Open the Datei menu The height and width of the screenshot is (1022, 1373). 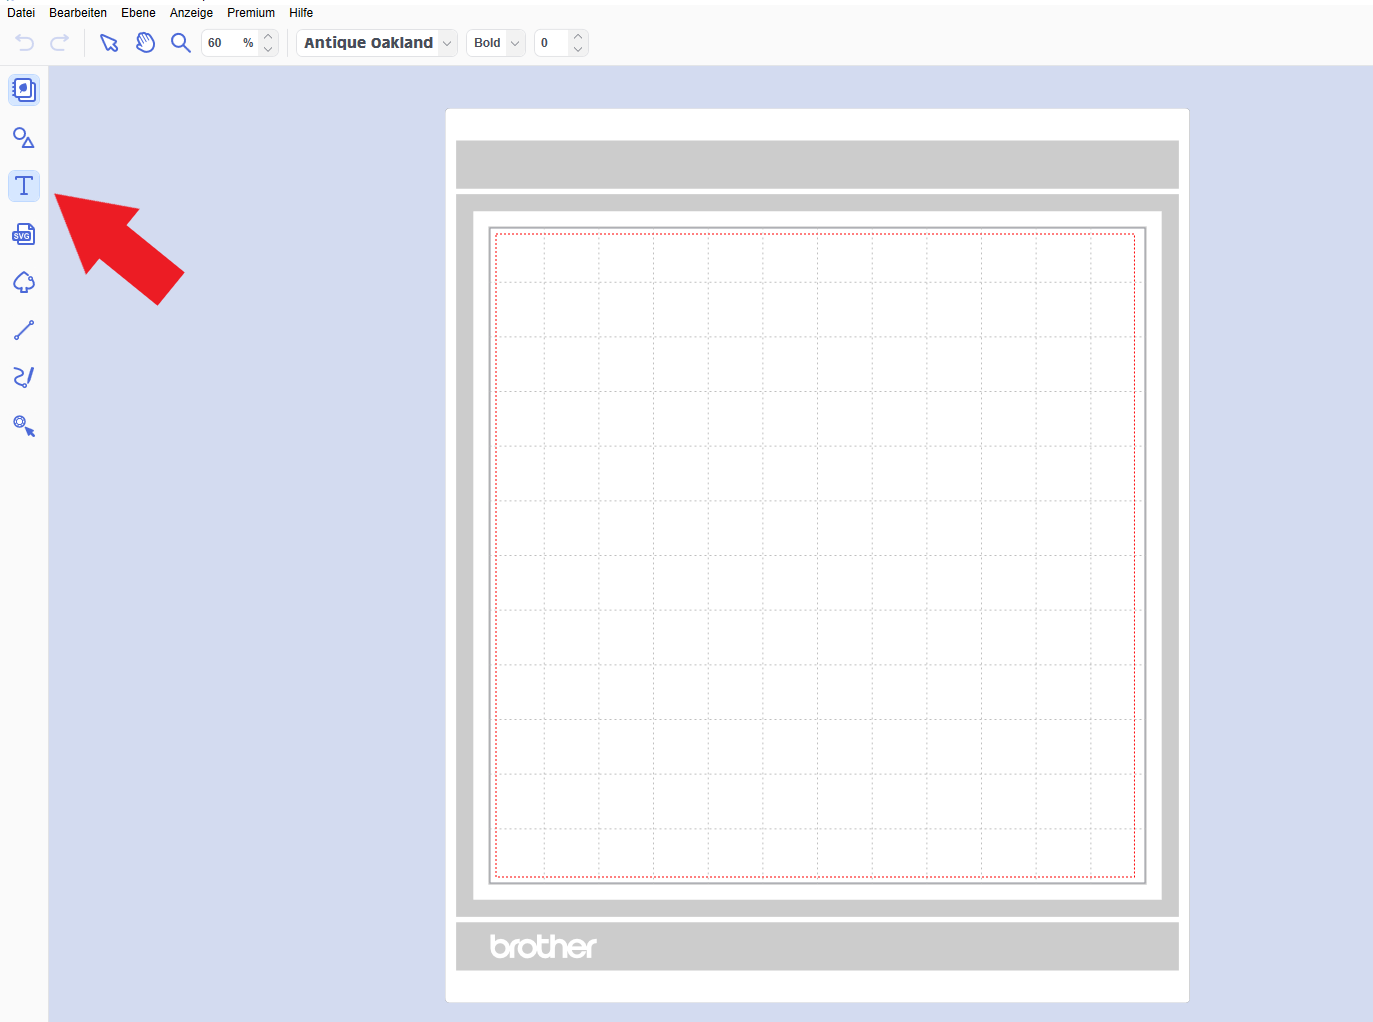point(21,13)
